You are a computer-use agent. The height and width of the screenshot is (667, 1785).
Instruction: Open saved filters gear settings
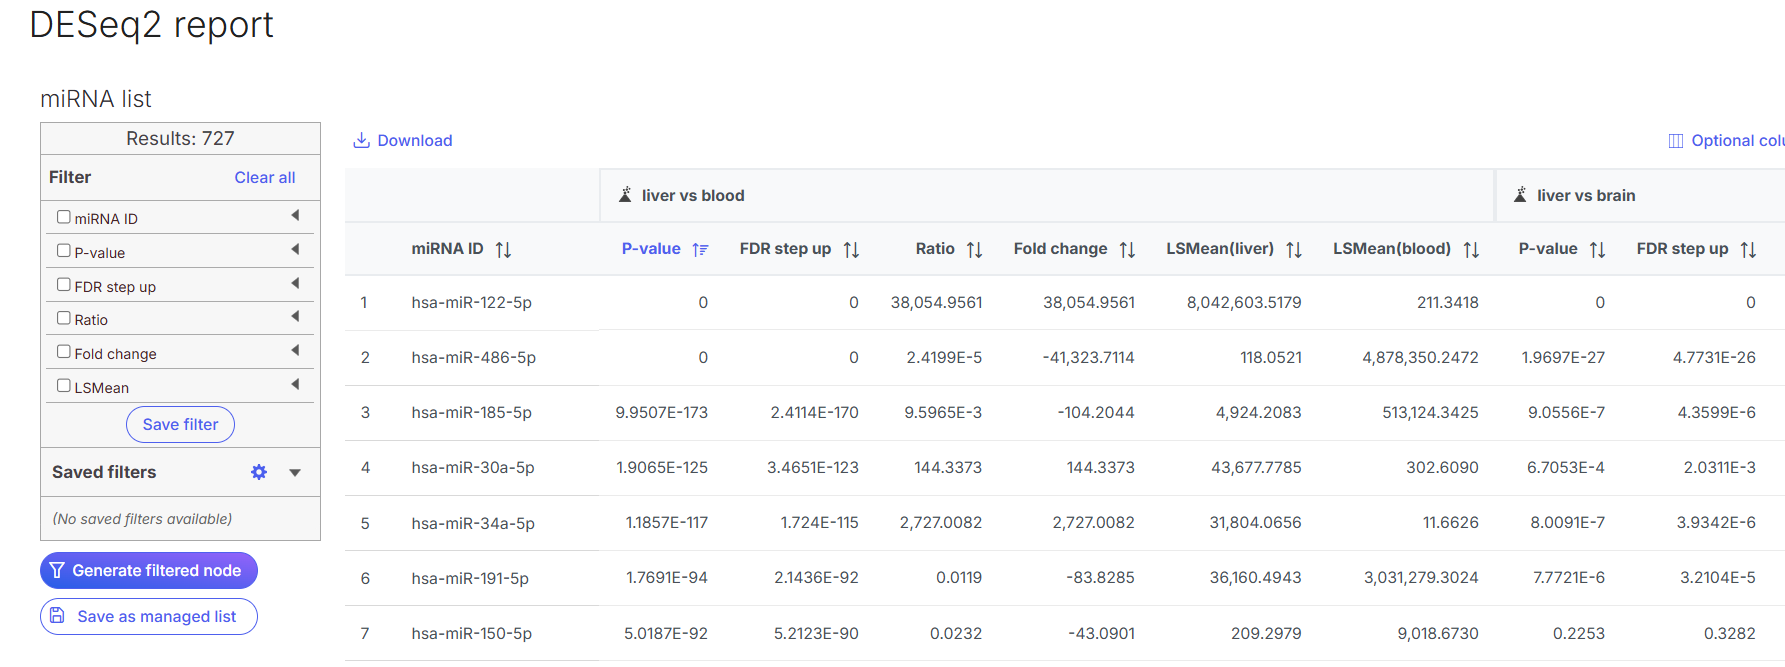[x=259, y=472]
